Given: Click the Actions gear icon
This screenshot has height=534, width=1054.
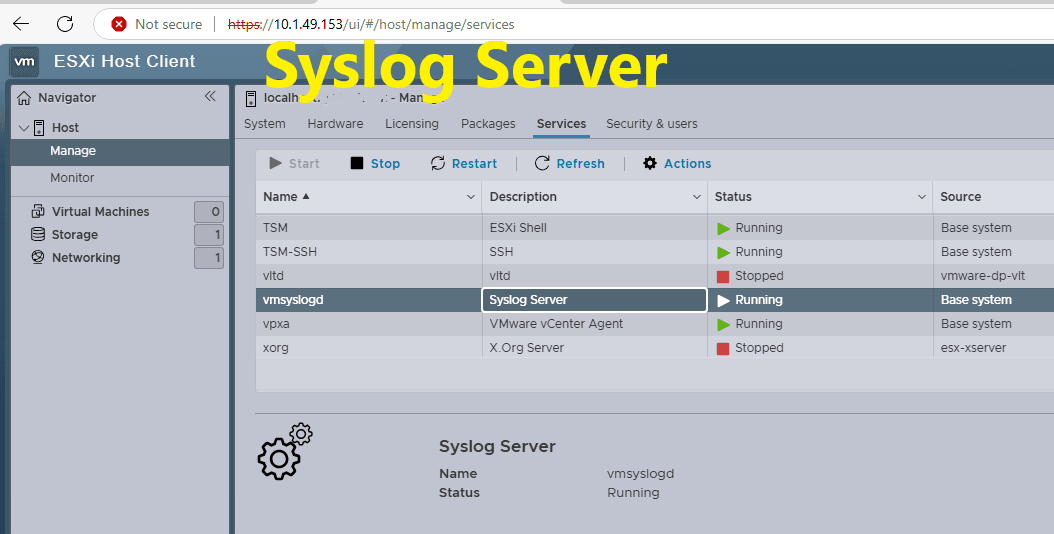Looking at the screenshot, I should click(x=650, y=163).
